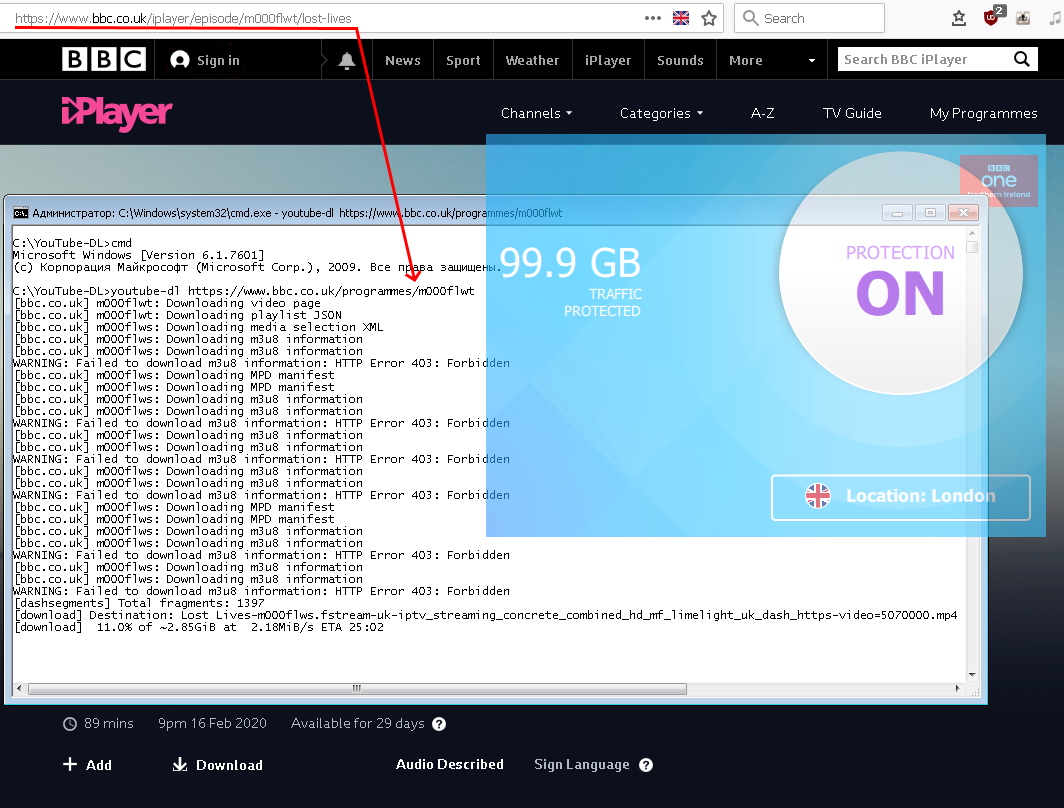Click cmd horizontal scrollbar thumb
This screenshot has width=1064, height=808.
357,689
